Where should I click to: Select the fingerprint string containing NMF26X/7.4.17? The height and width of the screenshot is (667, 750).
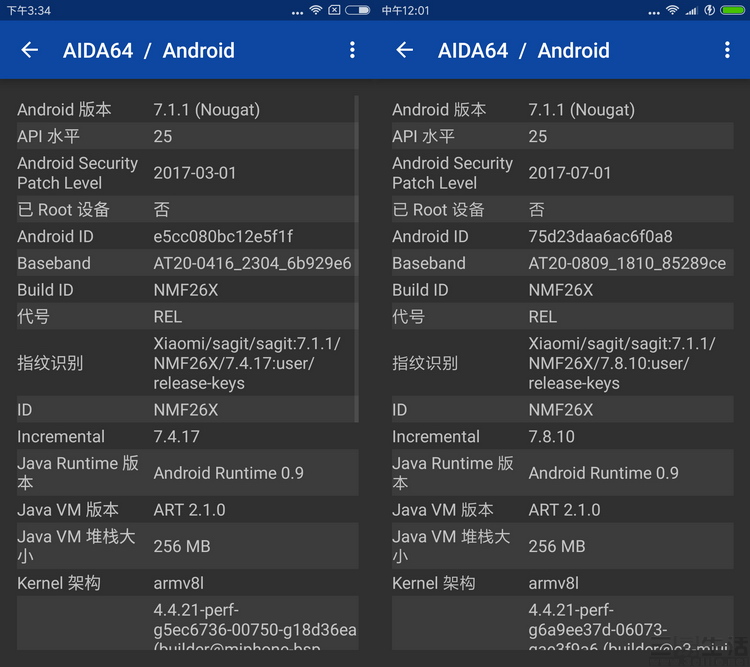[x=247, y=363]
